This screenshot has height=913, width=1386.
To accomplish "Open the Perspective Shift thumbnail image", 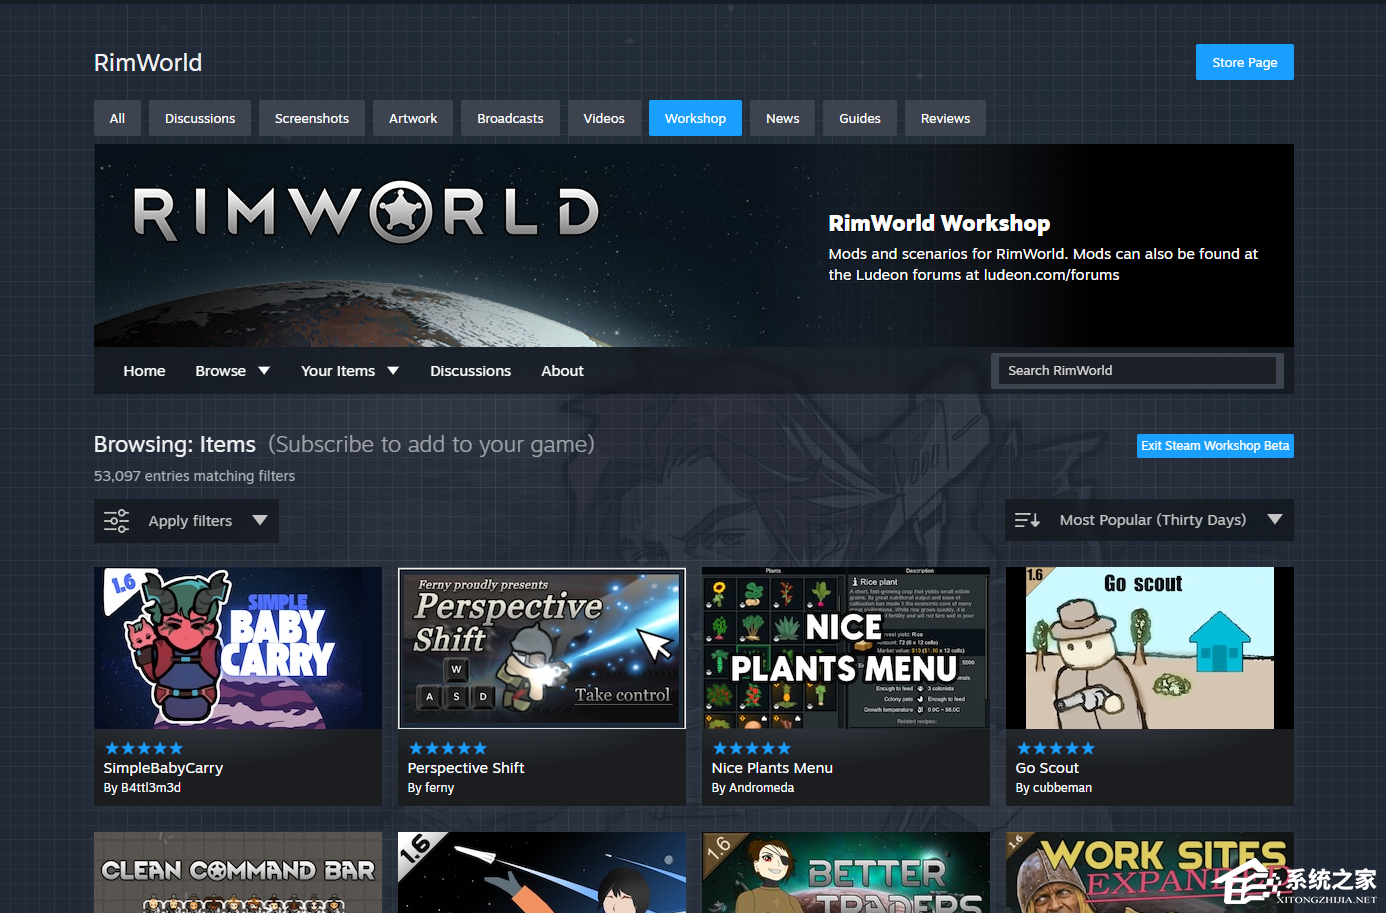I will [542, 648].
